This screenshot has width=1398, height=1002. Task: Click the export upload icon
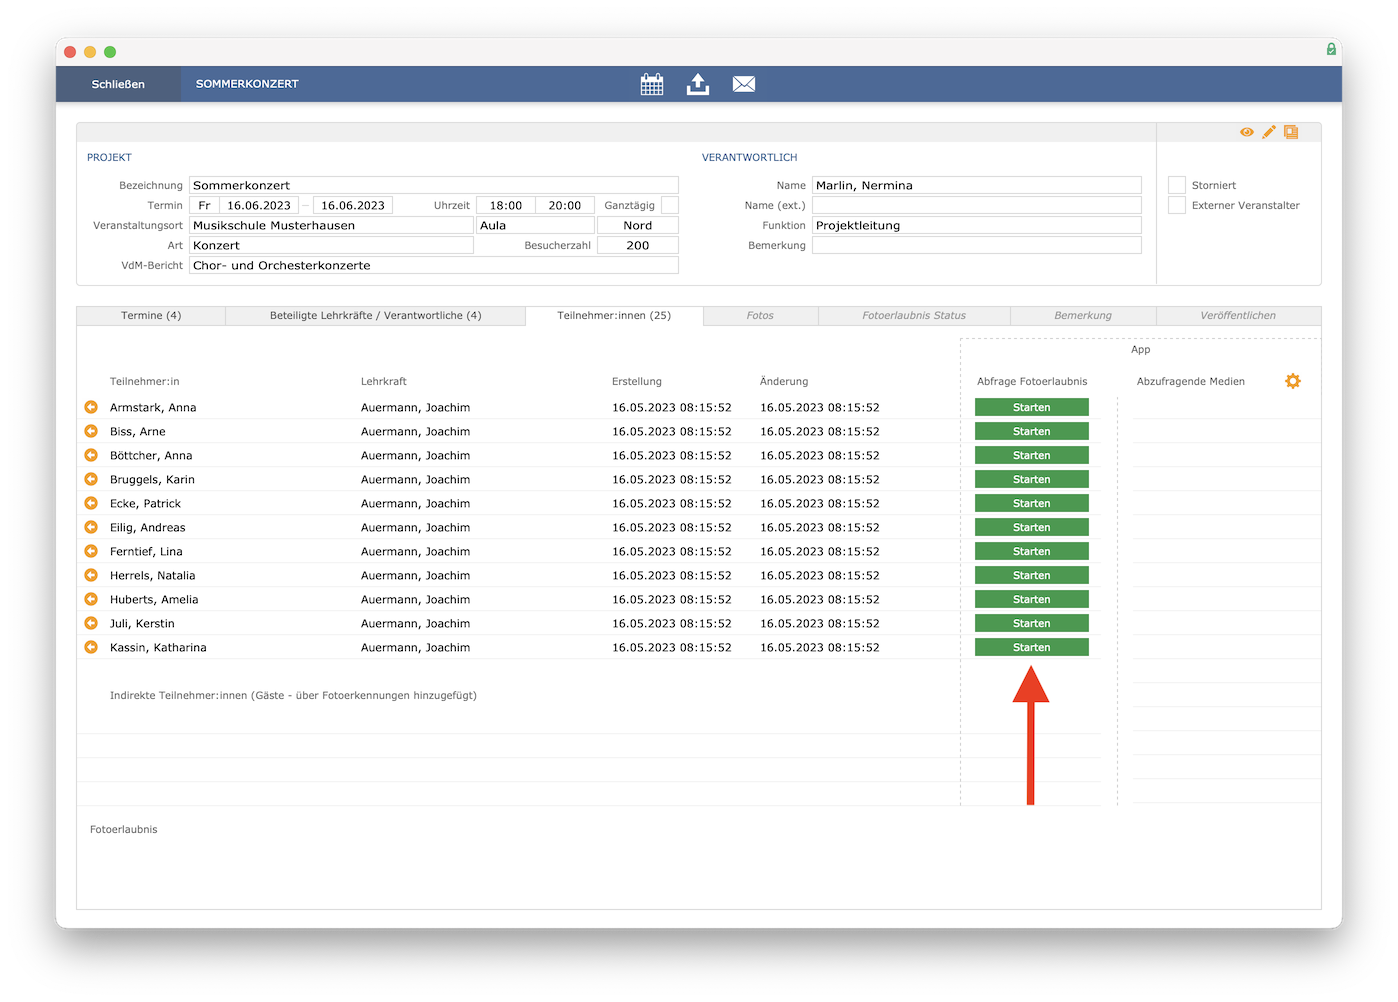click(698, 84)
